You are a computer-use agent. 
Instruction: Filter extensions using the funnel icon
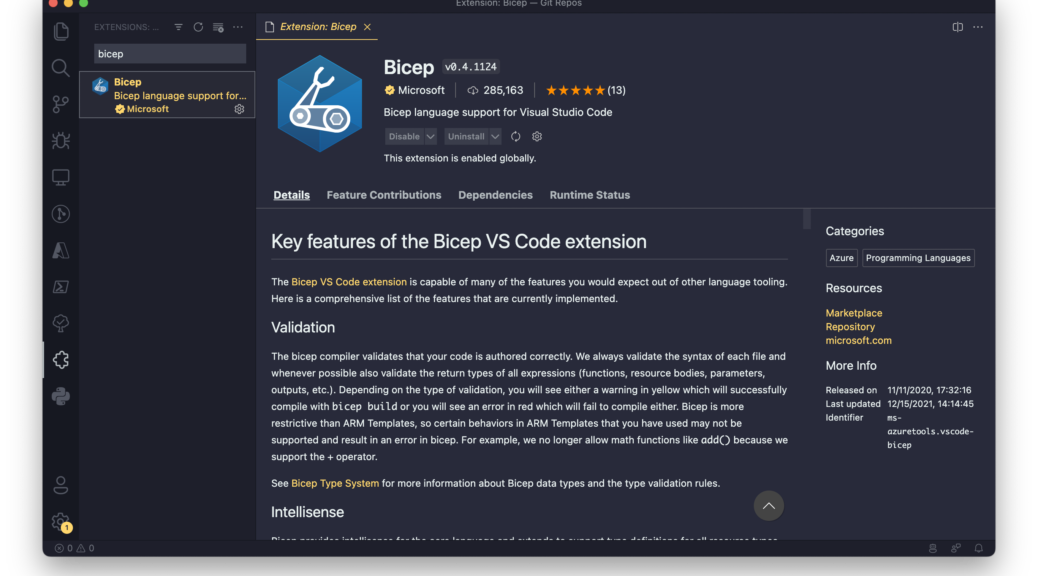click(179, 27)
